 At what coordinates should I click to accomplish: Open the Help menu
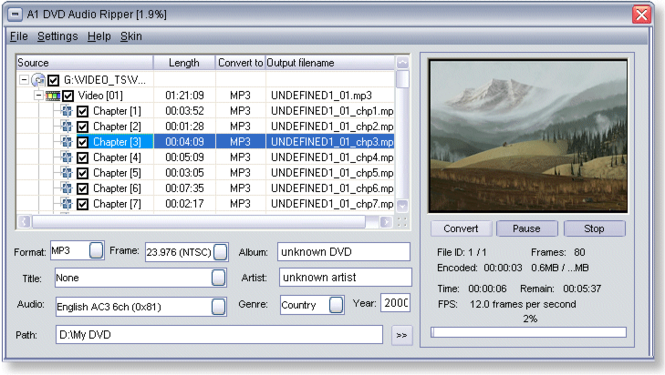pos(99,36)
